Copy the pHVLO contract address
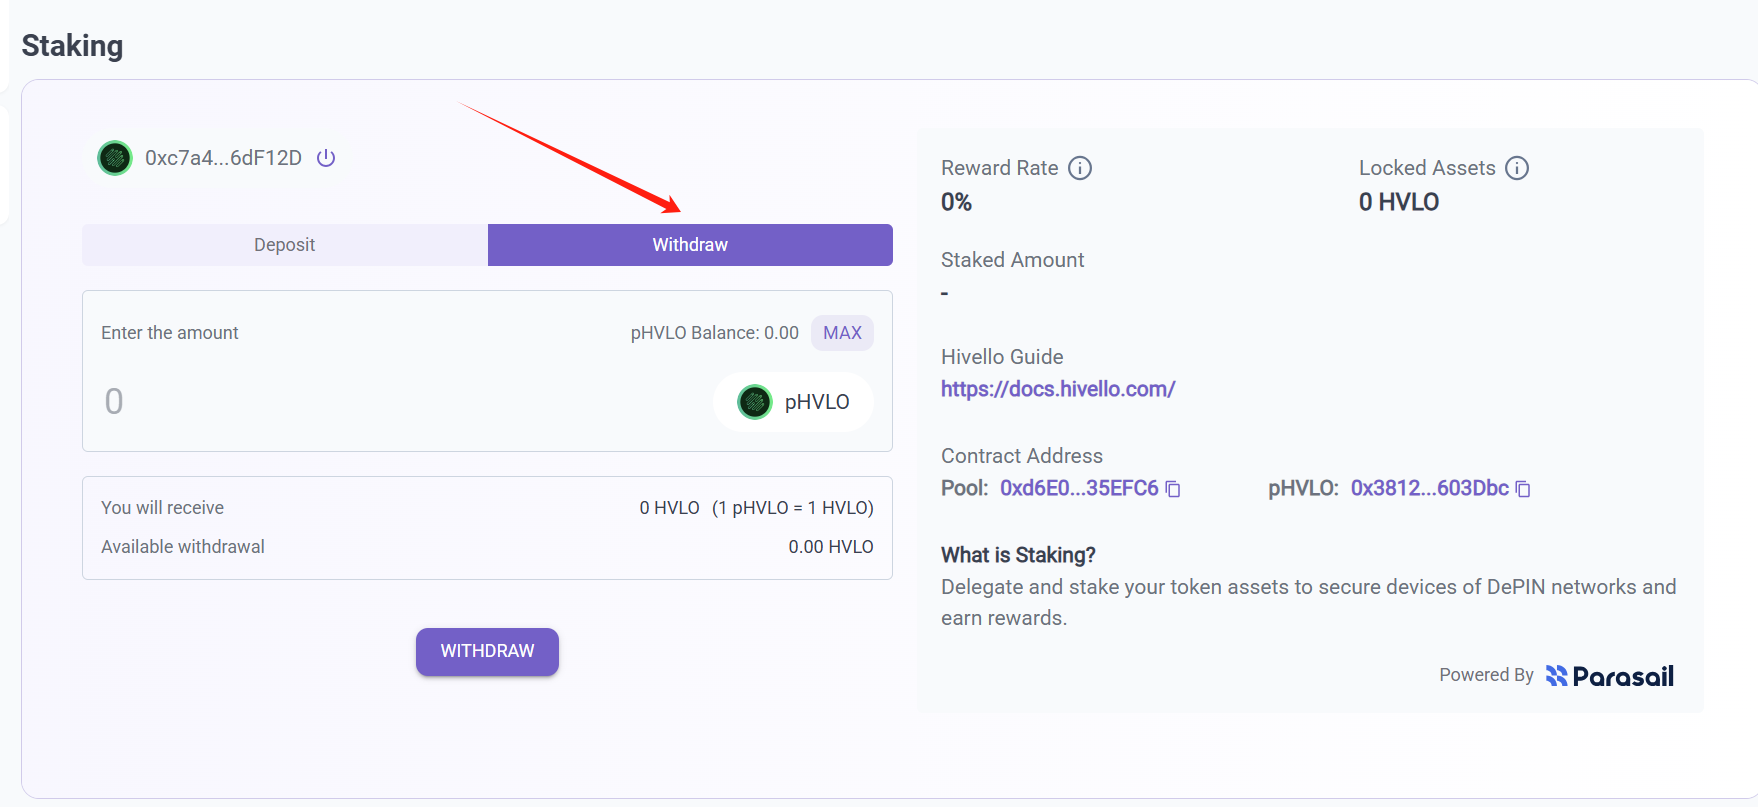 pyautogui.click(x=1523, y=489)
